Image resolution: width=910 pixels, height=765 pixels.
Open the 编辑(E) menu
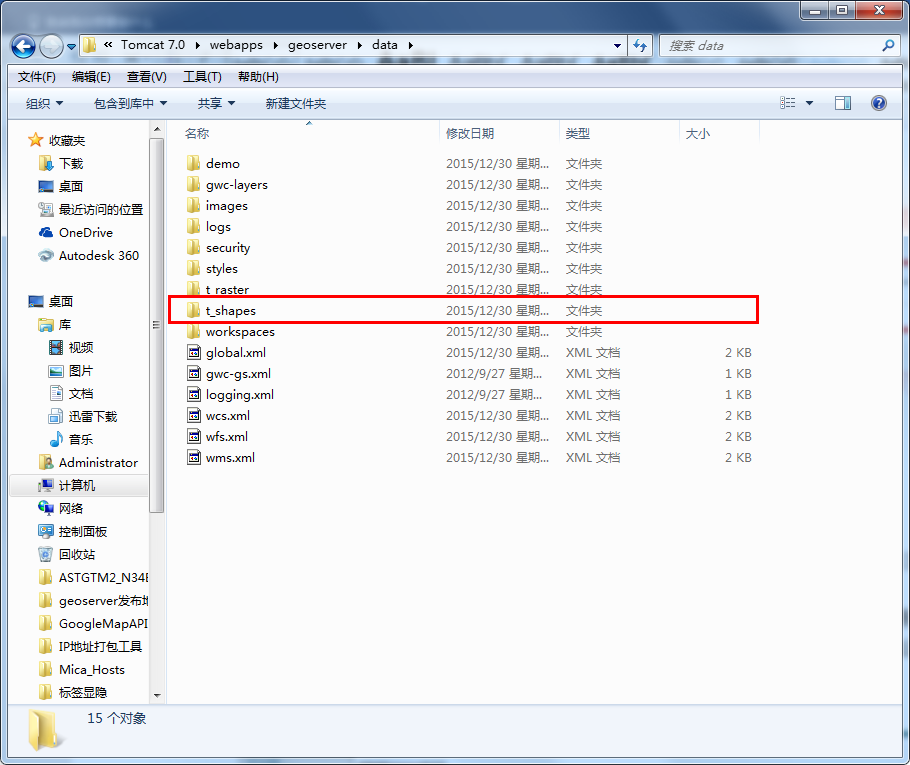pyautogui.click(x=91, y=77)
